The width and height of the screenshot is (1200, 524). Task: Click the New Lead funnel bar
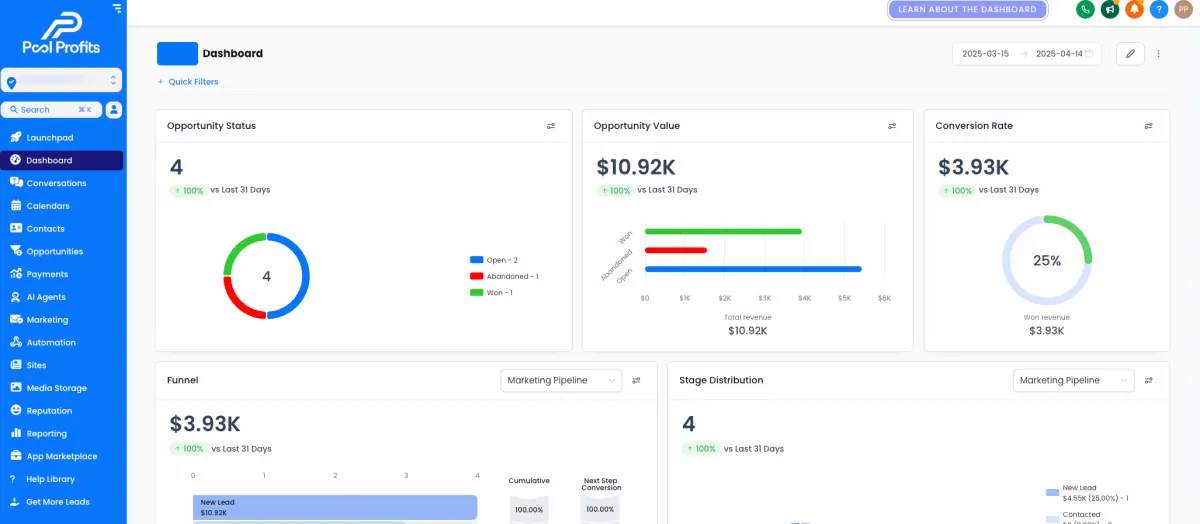click(335, 507)
